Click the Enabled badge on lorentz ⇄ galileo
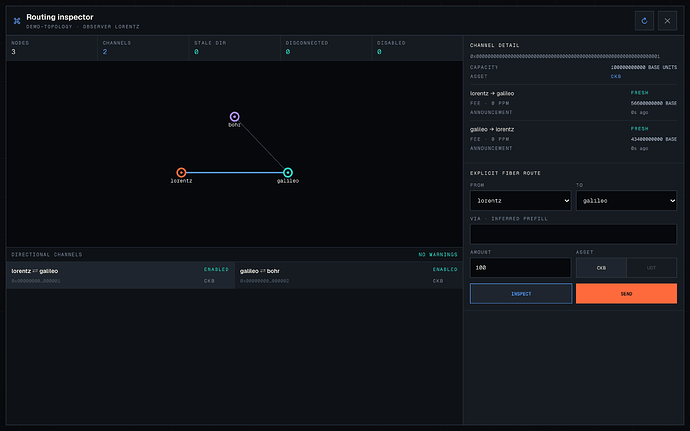This screenshot has height=431, width=690. [x=216, y=269]
